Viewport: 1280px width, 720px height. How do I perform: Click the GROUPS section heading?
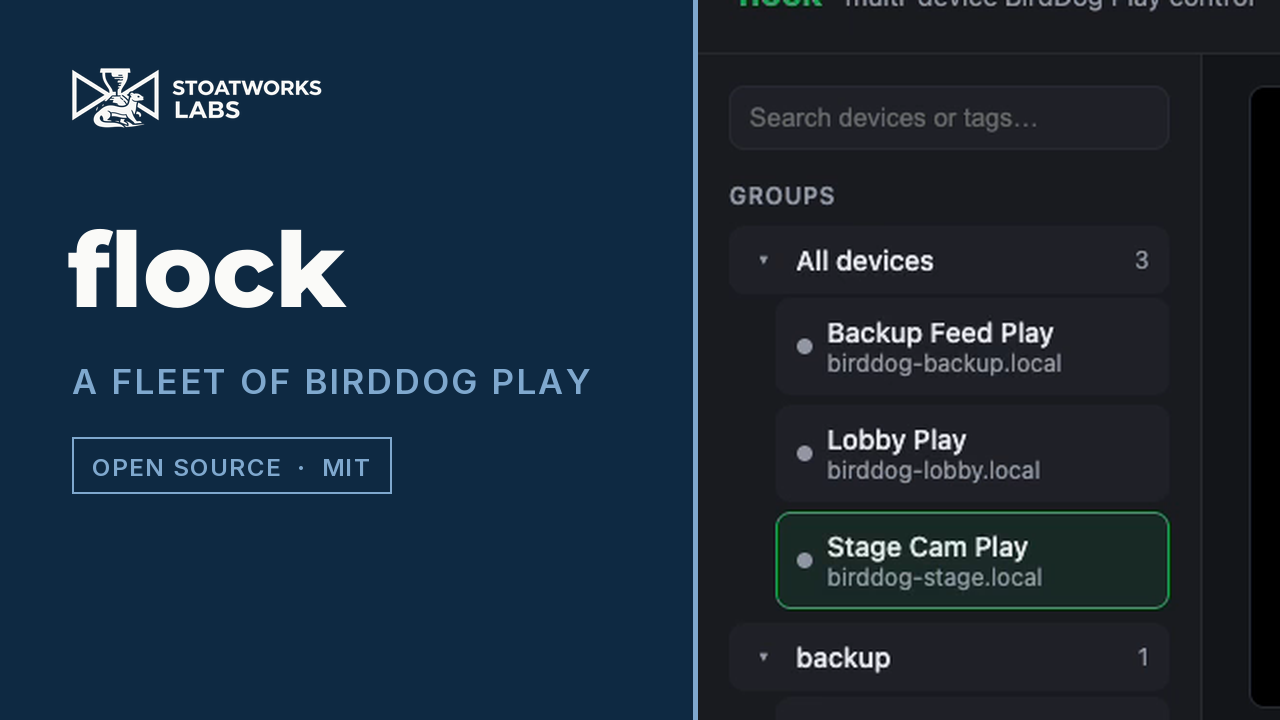(x=782, y=196)
